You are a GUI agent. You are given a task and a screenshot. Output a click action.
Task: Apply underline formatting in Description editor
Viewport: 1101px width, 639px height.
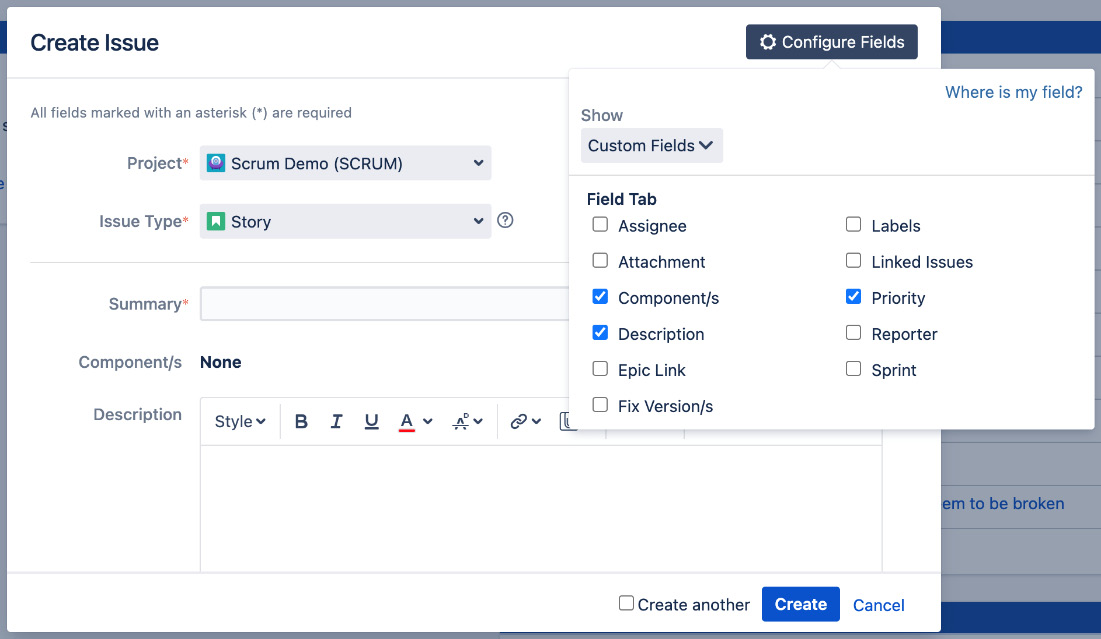(x=371, y=421)
